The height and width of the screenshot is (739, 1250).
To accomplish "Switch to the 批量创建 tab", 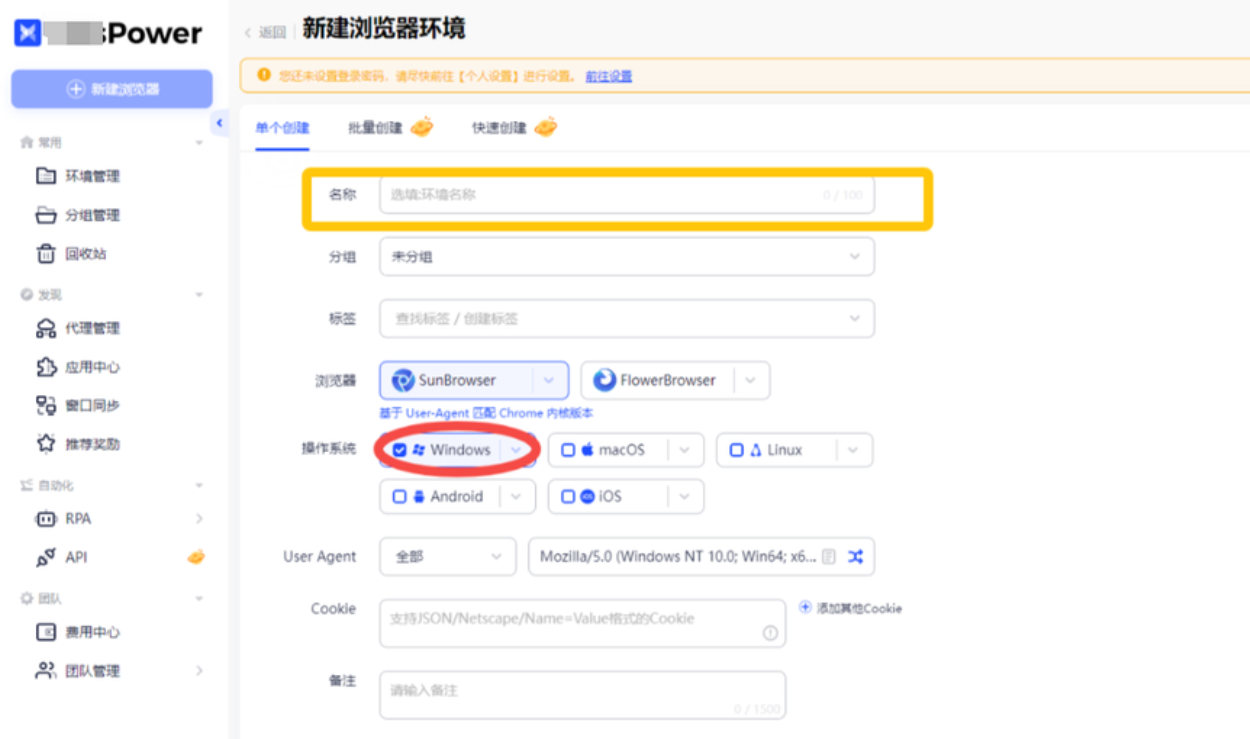I will pyautogui.click(x=376, y=128).
